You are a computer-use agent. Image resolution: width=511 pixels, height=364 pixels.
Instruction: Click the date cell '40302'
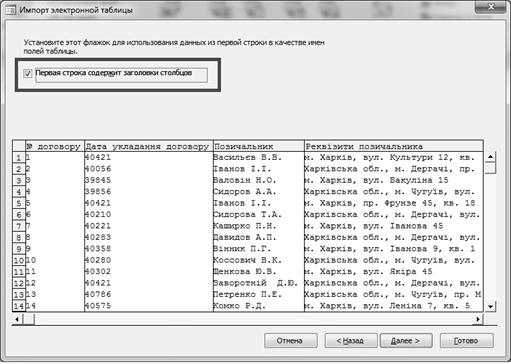point(149,271)
